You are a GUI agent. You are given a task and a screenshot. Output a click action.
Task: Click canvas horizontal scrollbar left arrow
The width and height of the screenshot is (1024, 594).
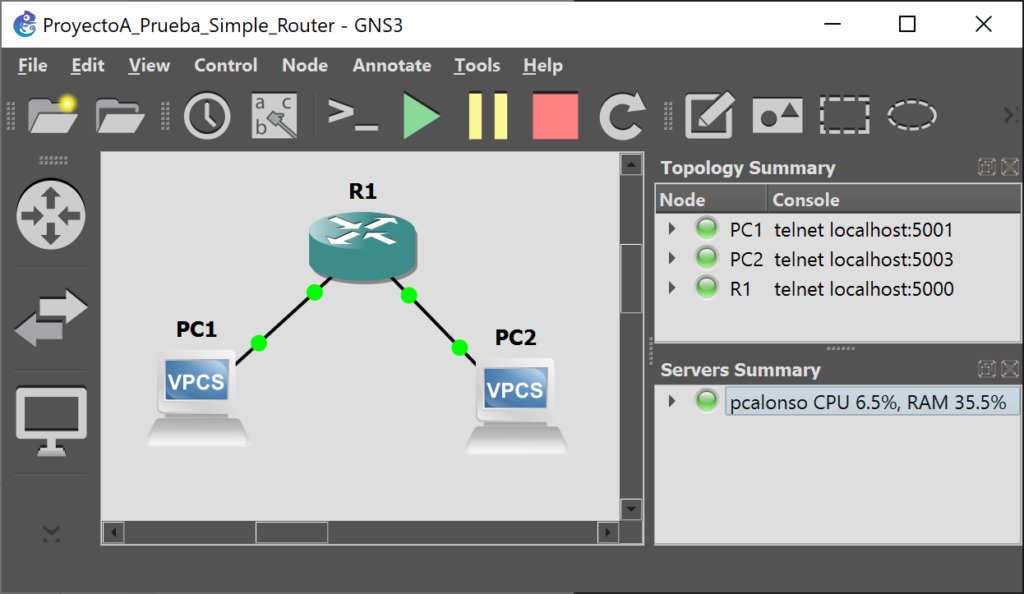114,533
